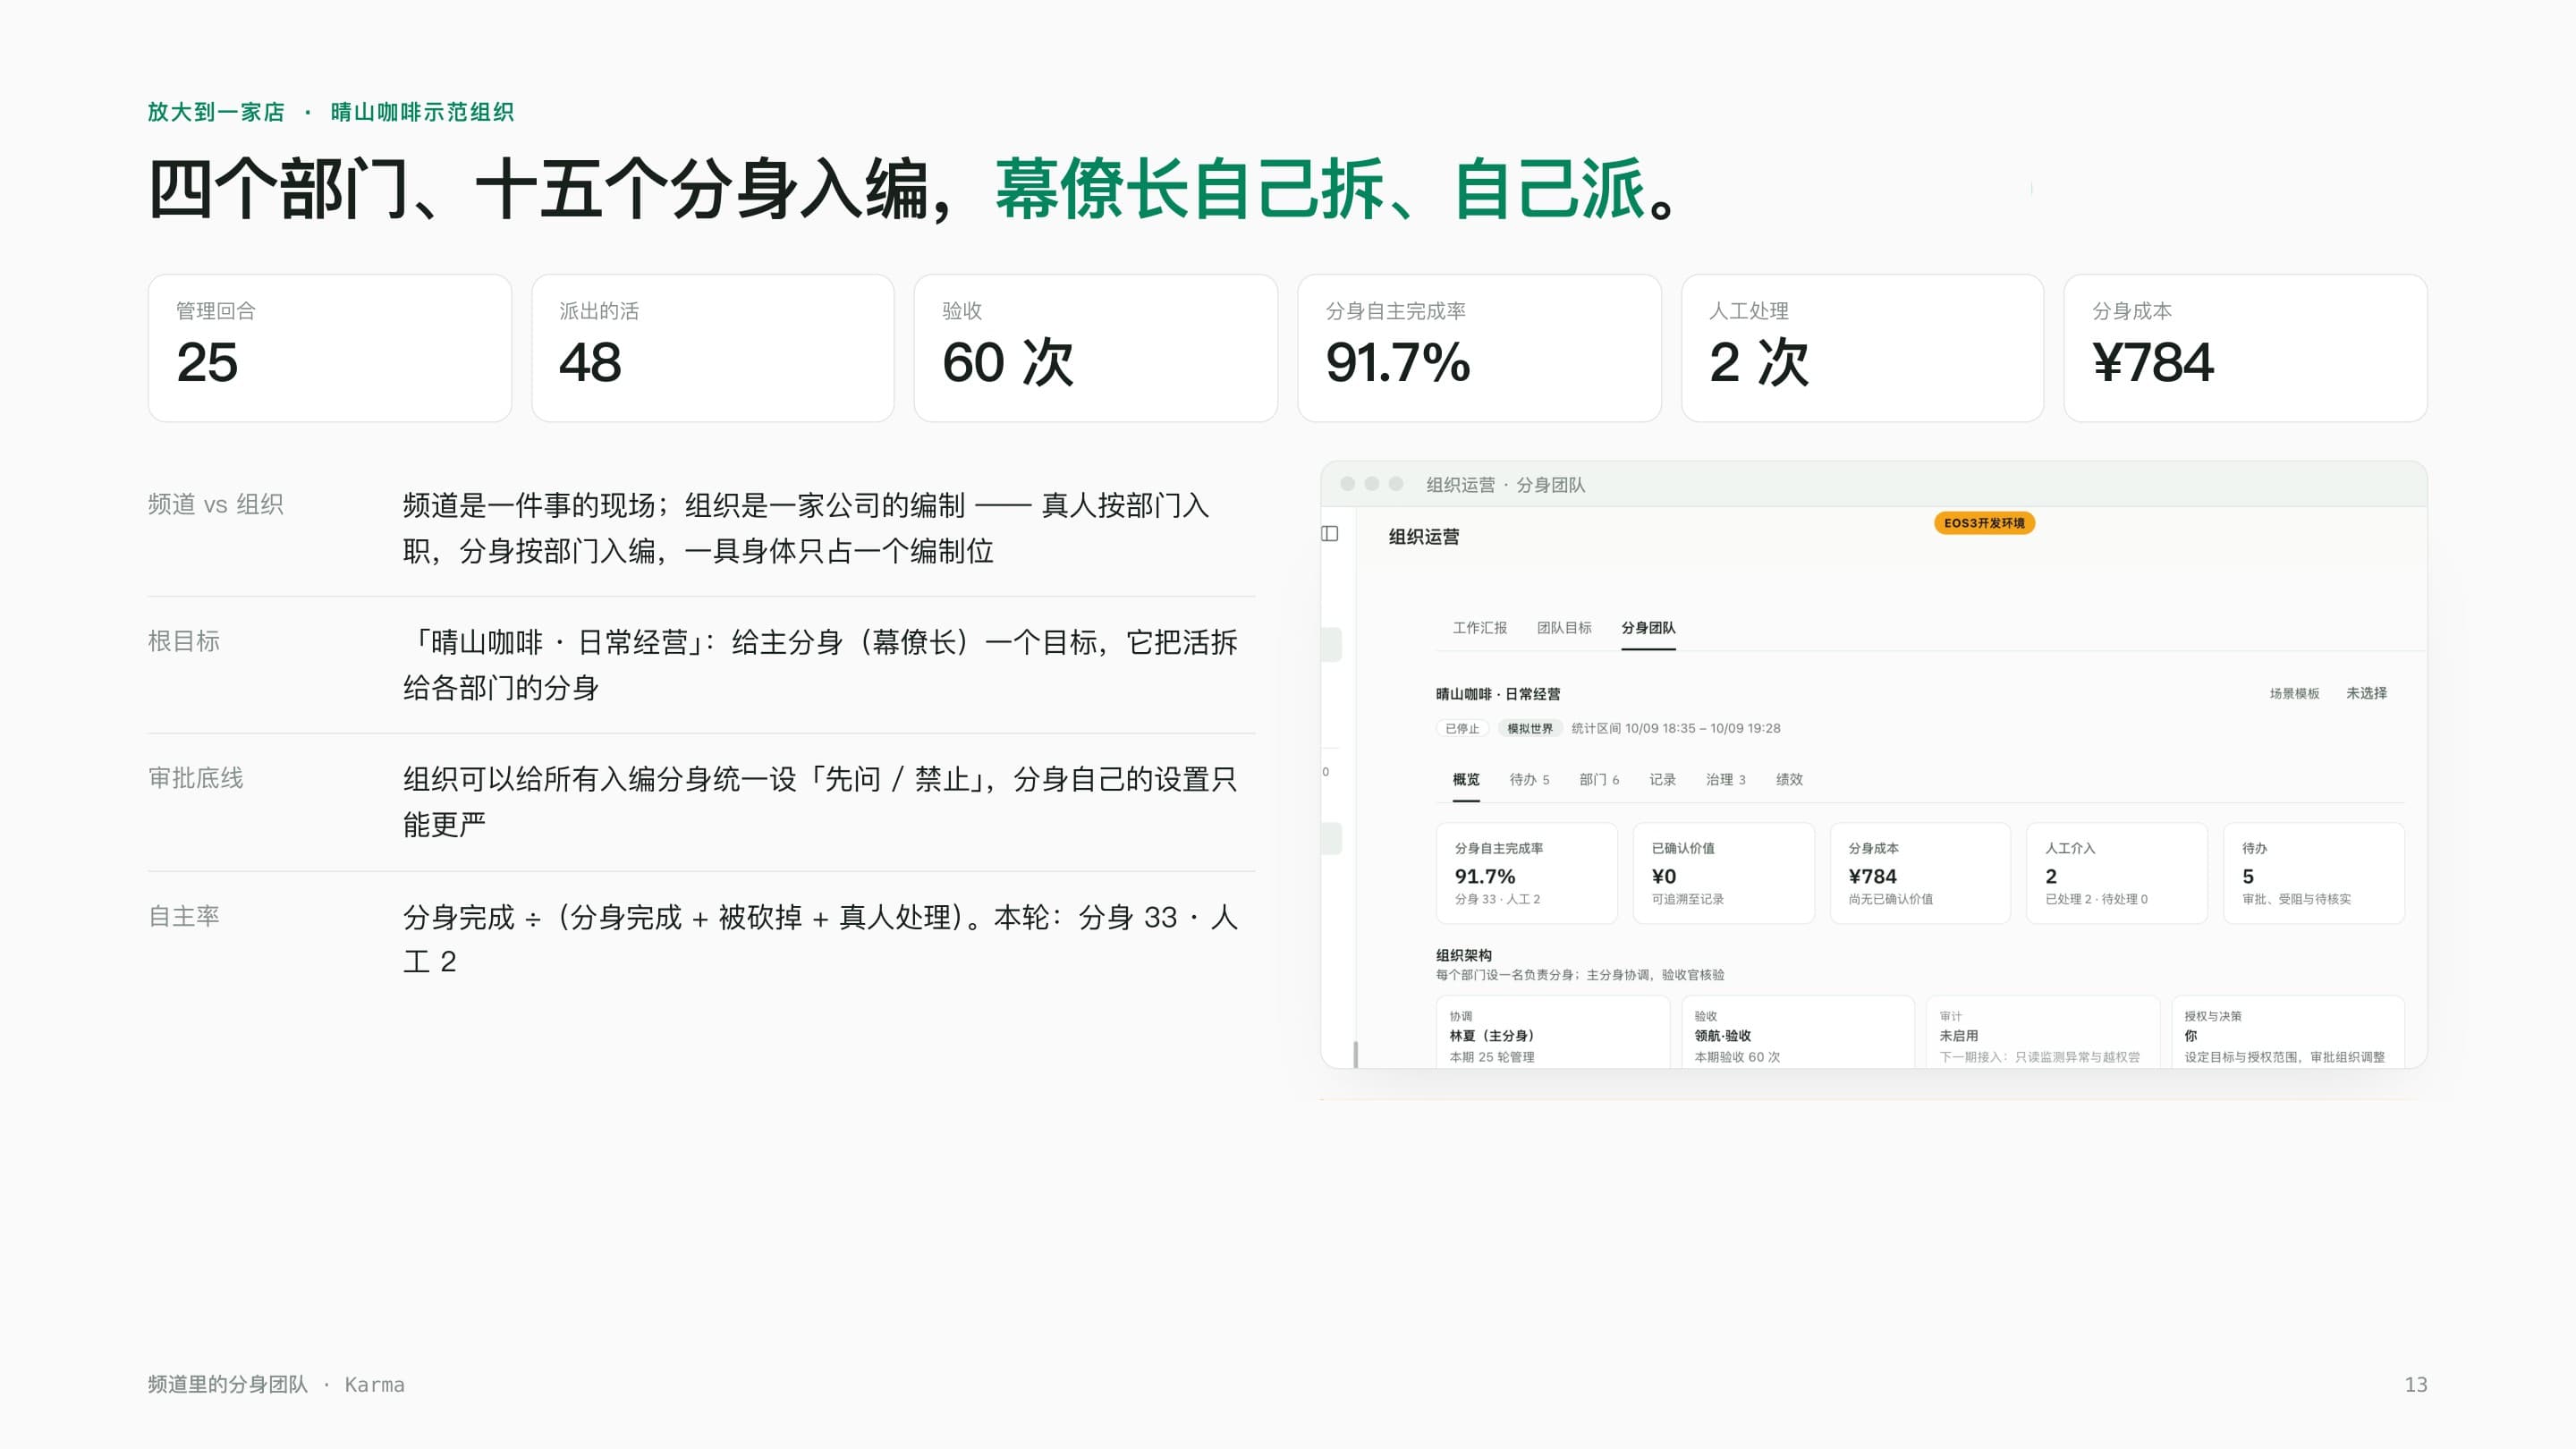Open the 概览 sub-tab
Image resolution: width=2576 pixels, height=1449 pixels.
tap(1466, 780)
